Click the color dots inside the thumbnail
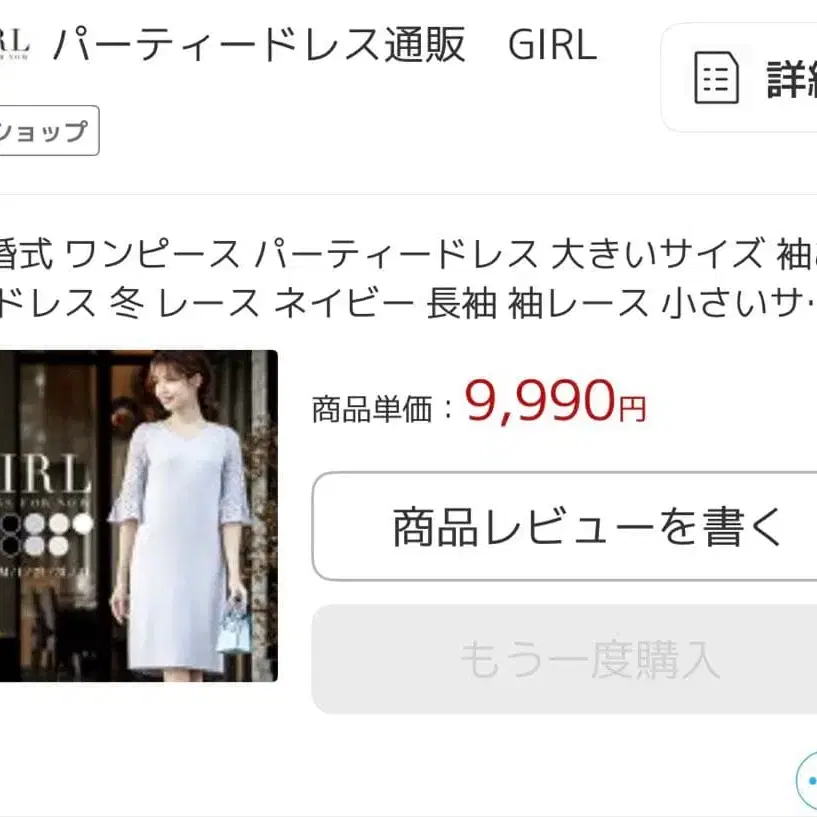 (47, 534)
